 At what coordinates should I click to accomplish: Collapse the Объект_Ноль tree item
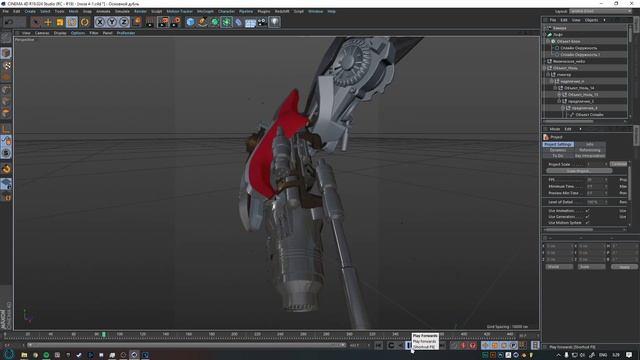[545, 68]
